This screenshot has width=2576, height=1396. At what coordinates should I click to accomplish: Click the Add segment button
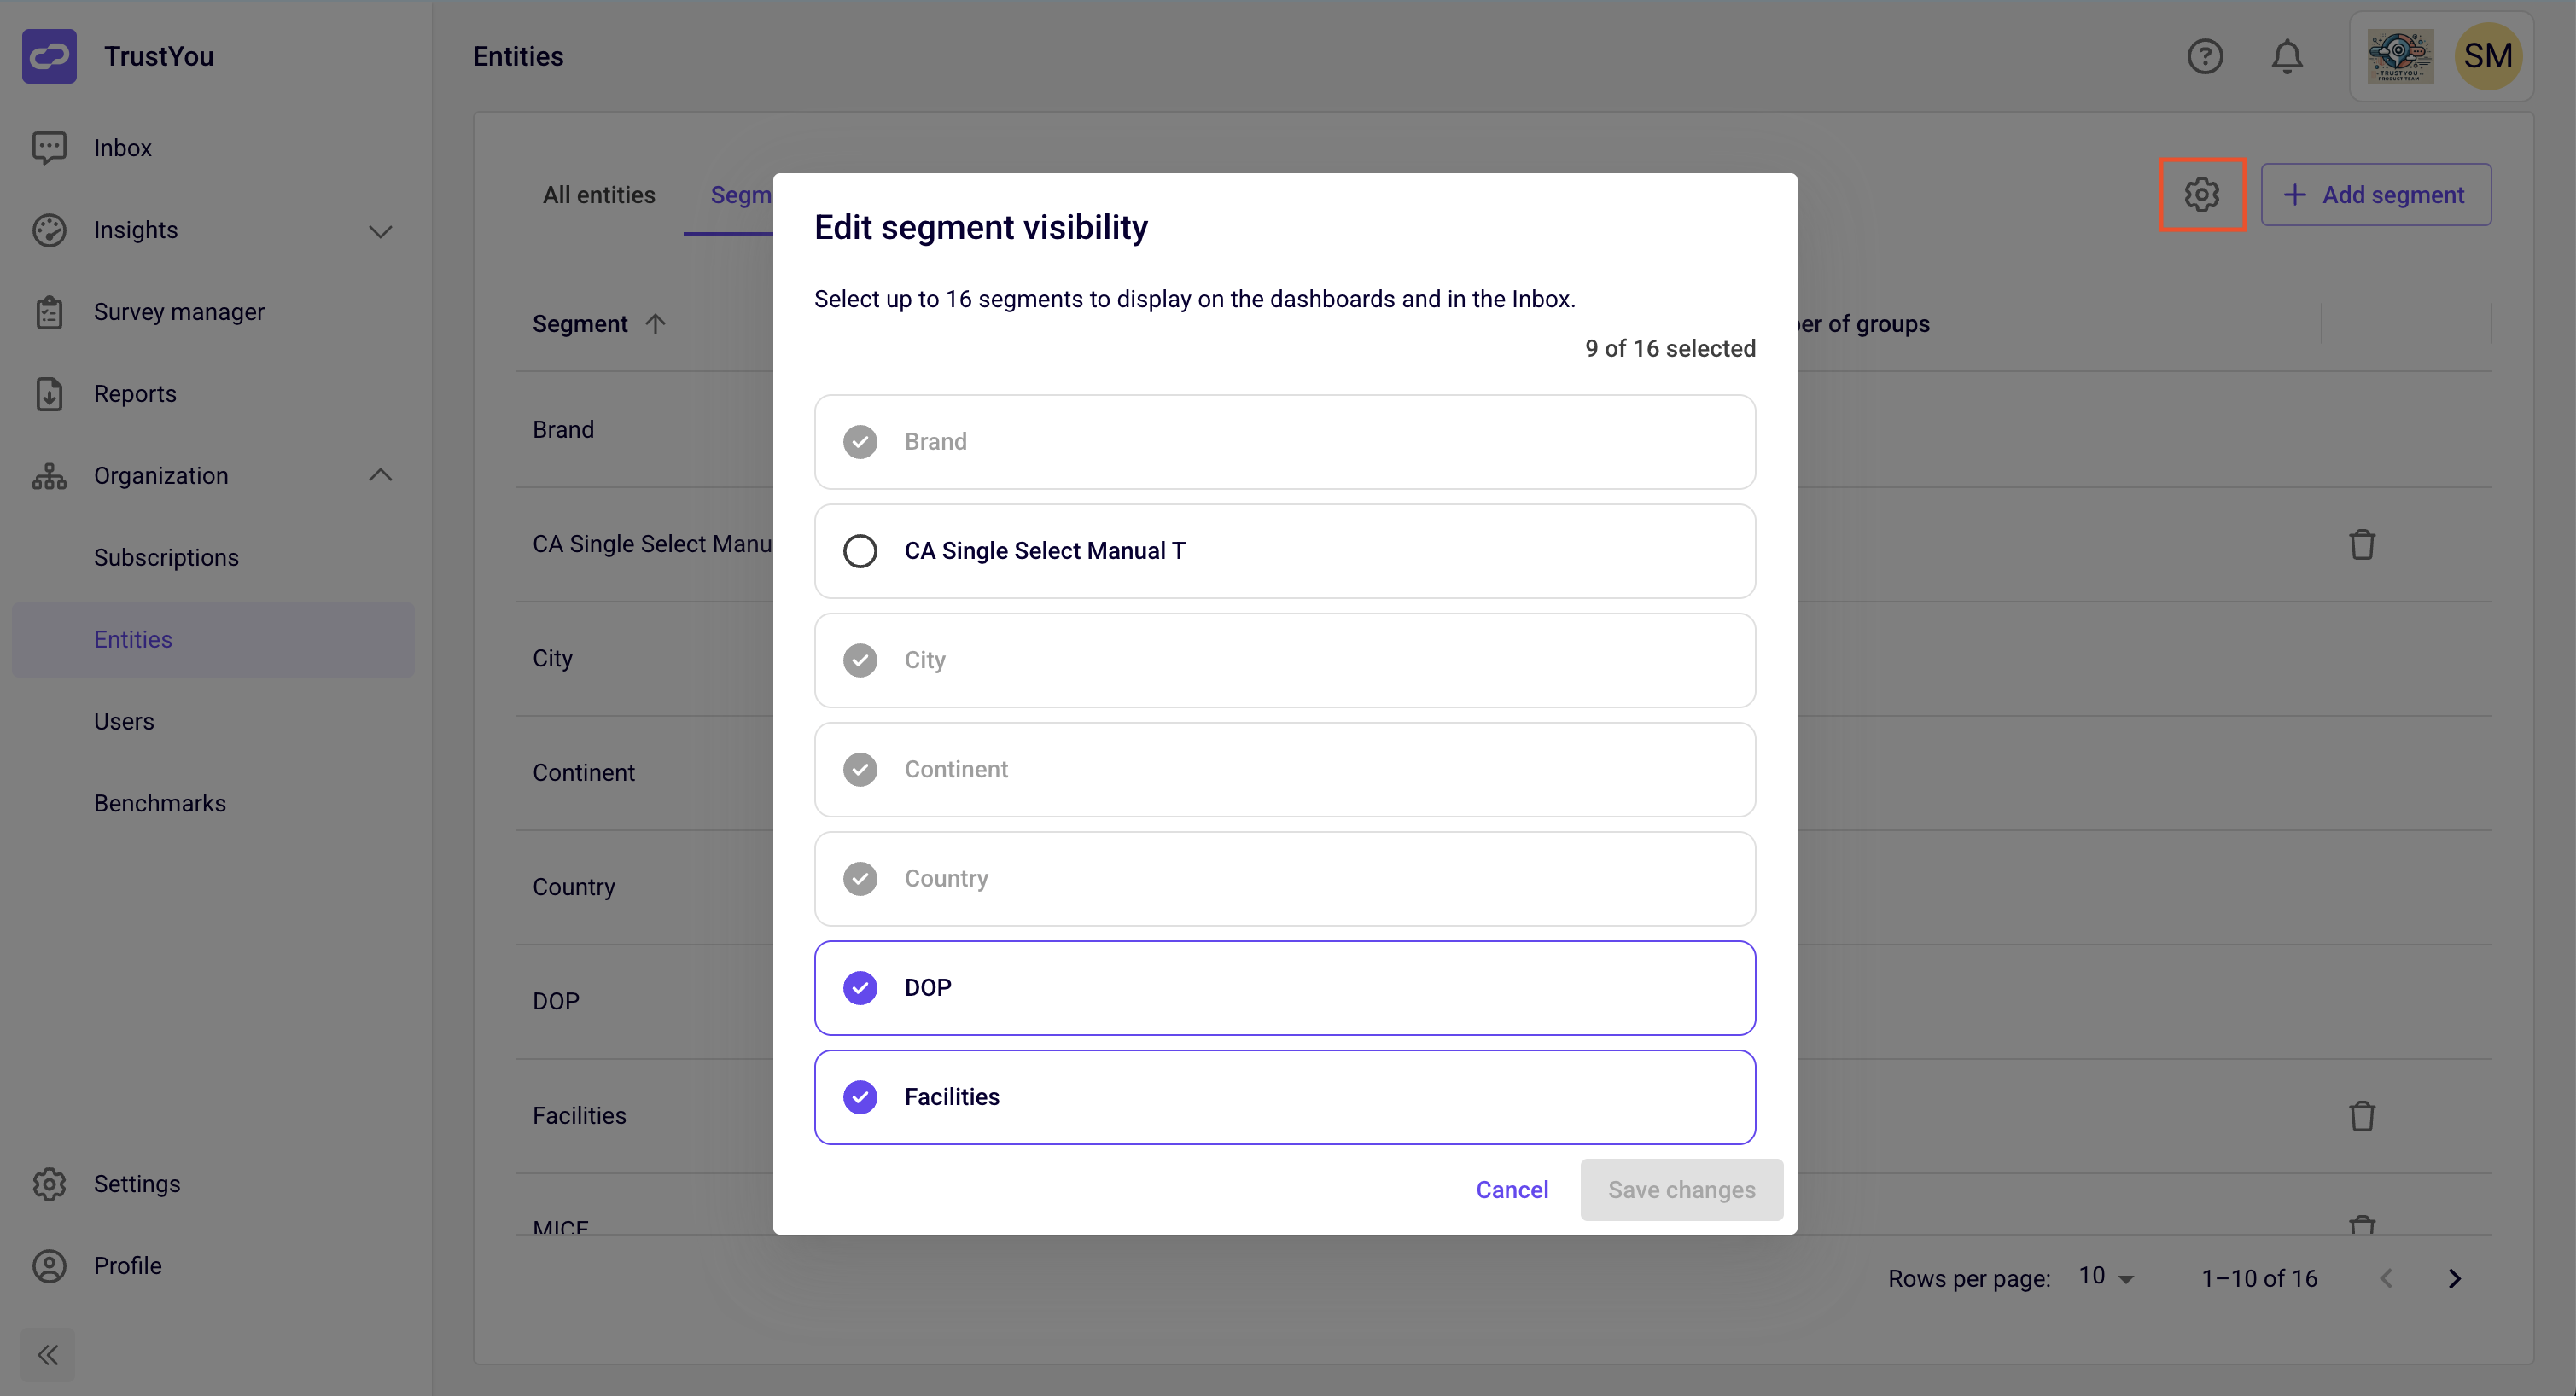point(2375,194)
